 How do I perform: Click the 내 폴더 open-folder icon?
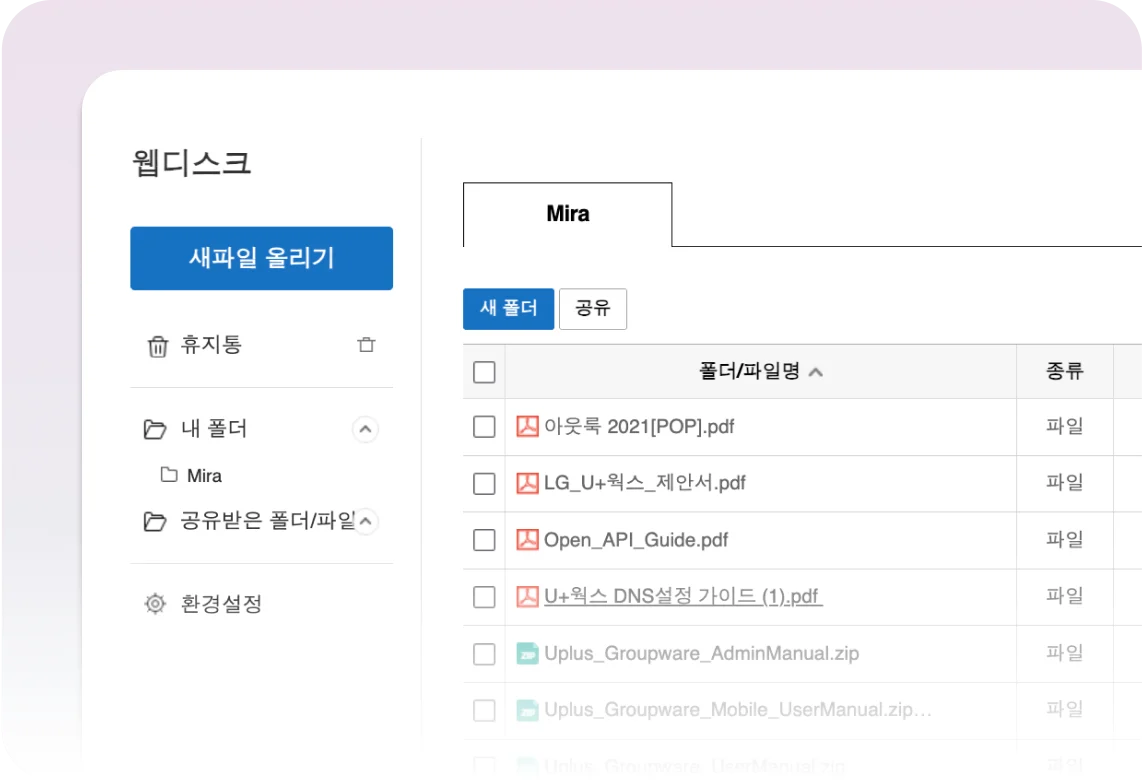point(155,430)
